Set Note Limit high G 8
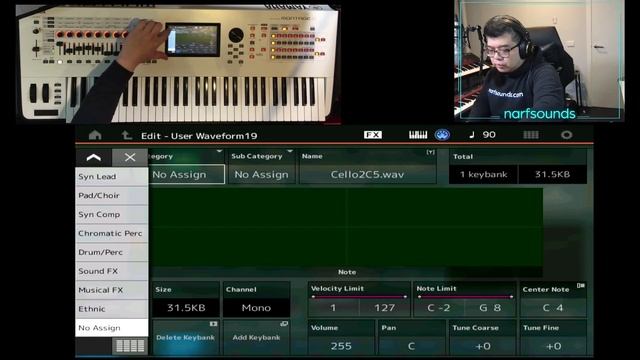This screenshot has height=360, width=640. coord(490,307)
